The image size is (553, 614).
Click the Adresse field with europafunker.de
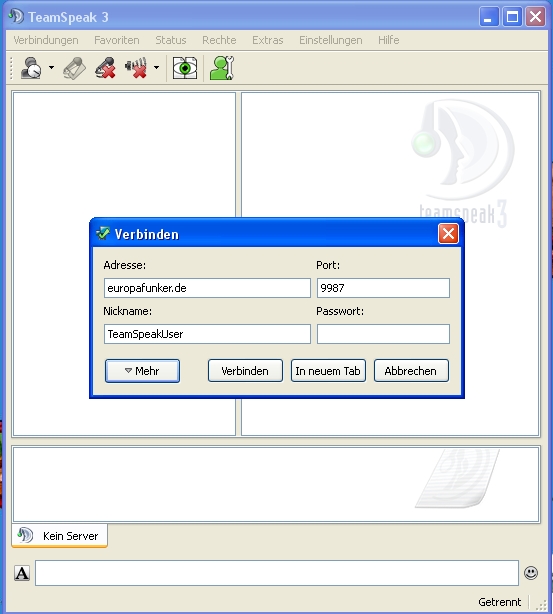coord(207,288)
